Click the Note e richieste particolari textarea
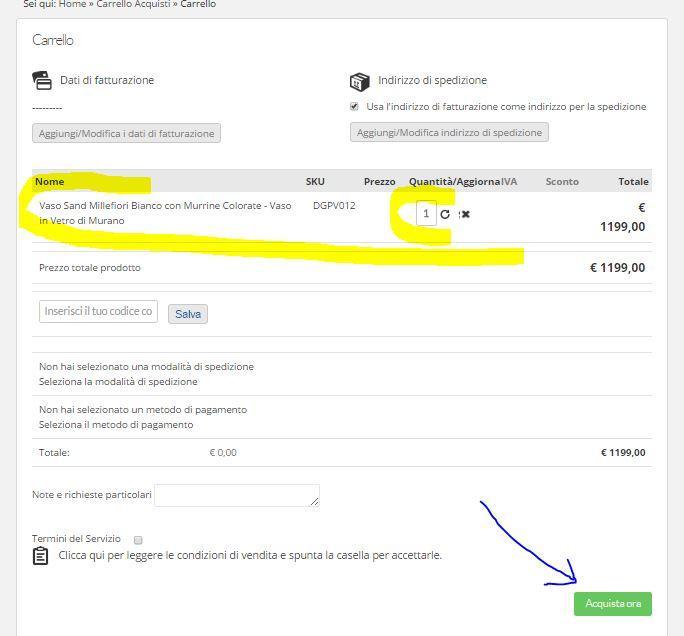Screen dimensions: 684x636 [x=237, y=496]
